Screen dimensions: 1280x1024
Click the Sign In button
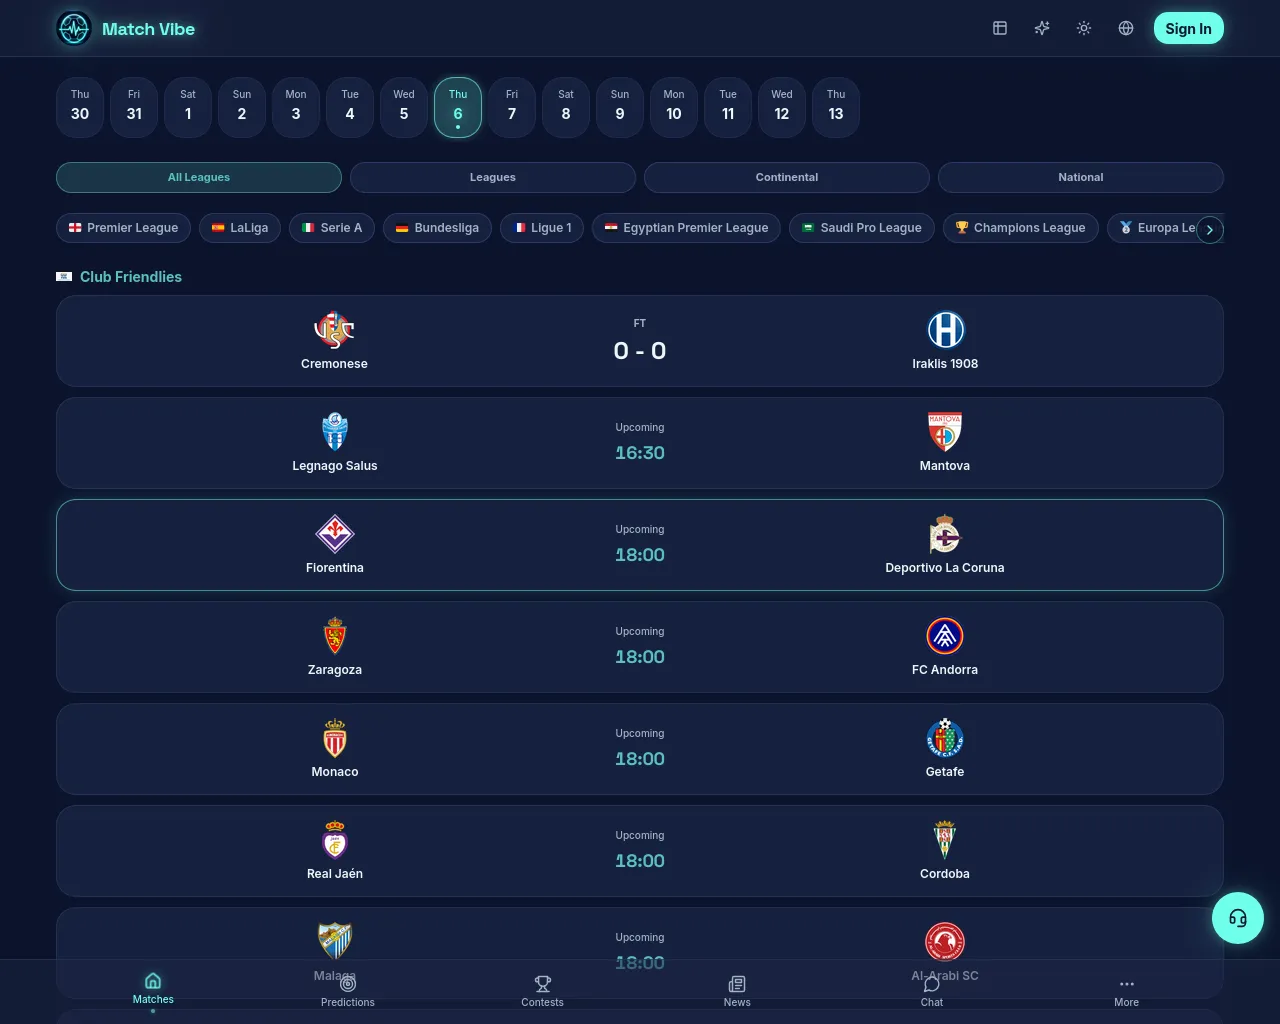(1188, 28)
